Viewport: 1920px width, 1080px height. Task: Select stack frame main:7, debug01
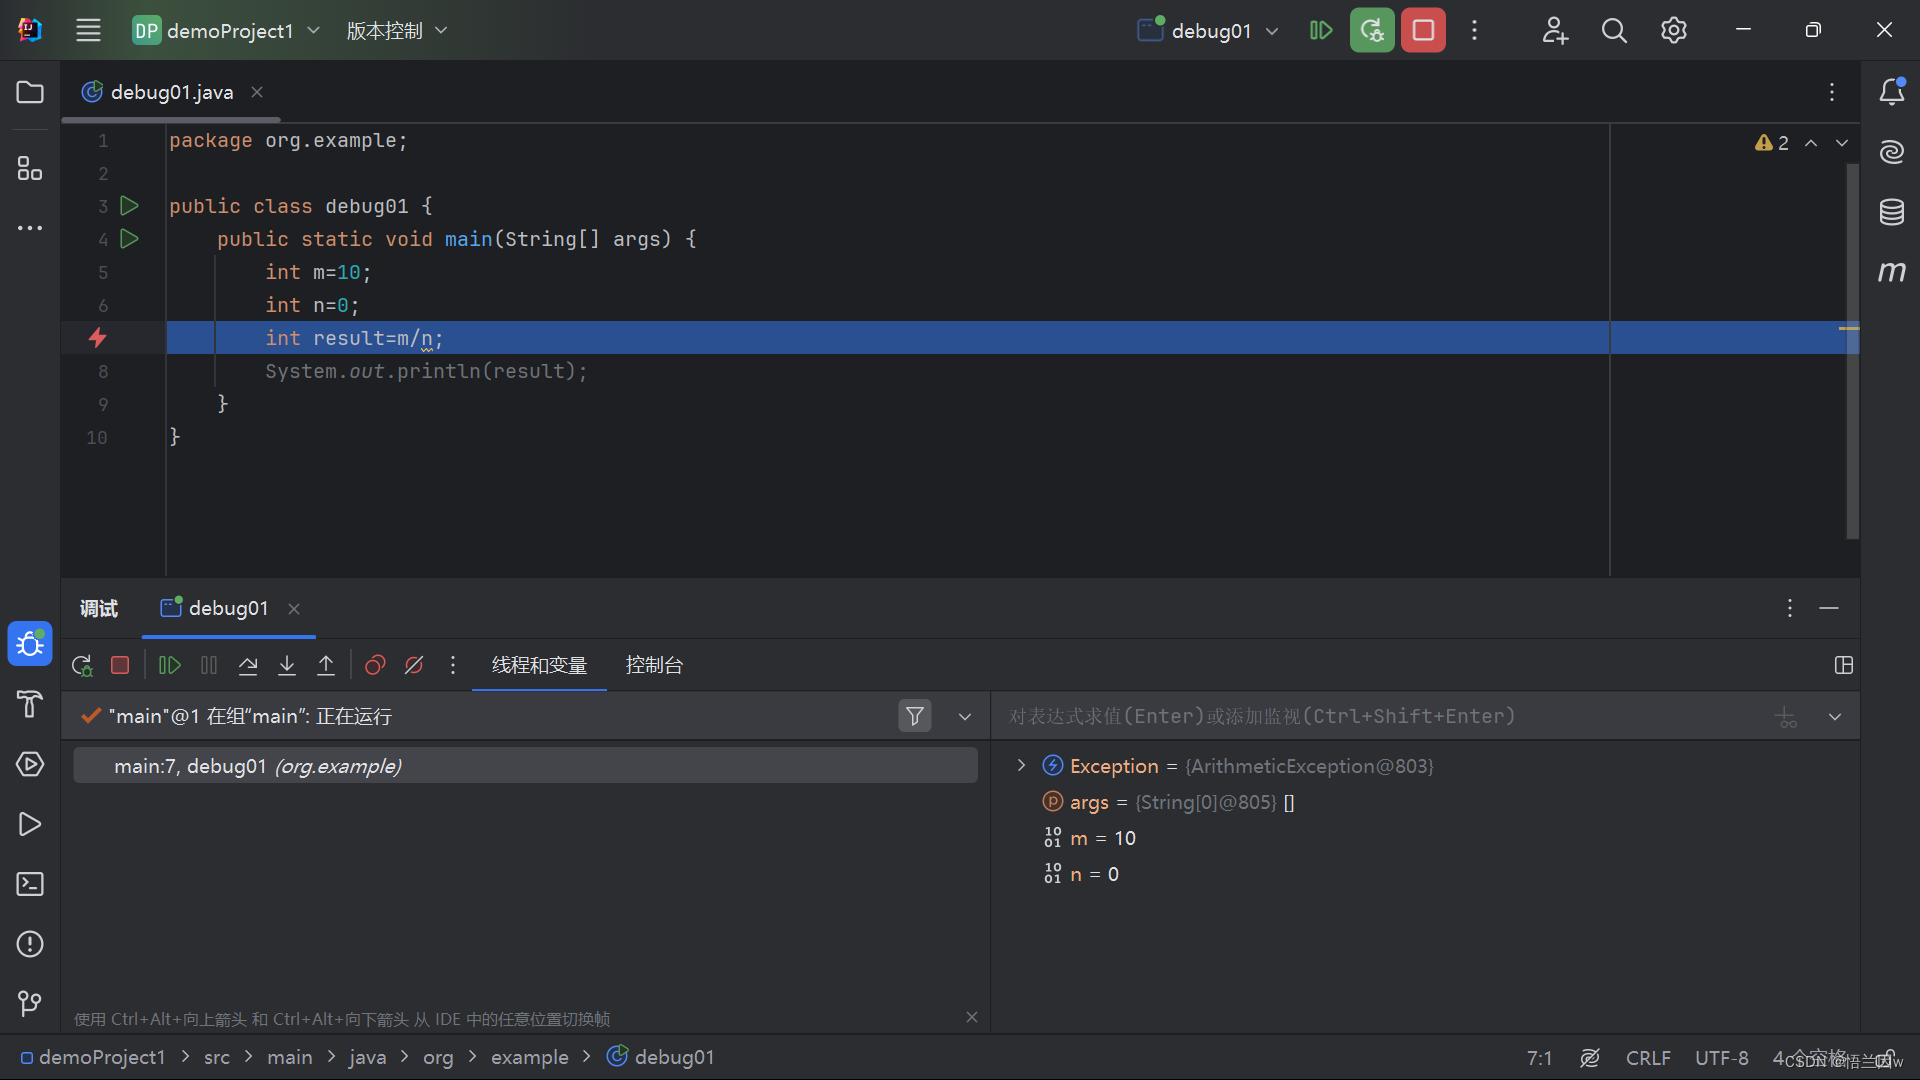(x=526, y=765)
